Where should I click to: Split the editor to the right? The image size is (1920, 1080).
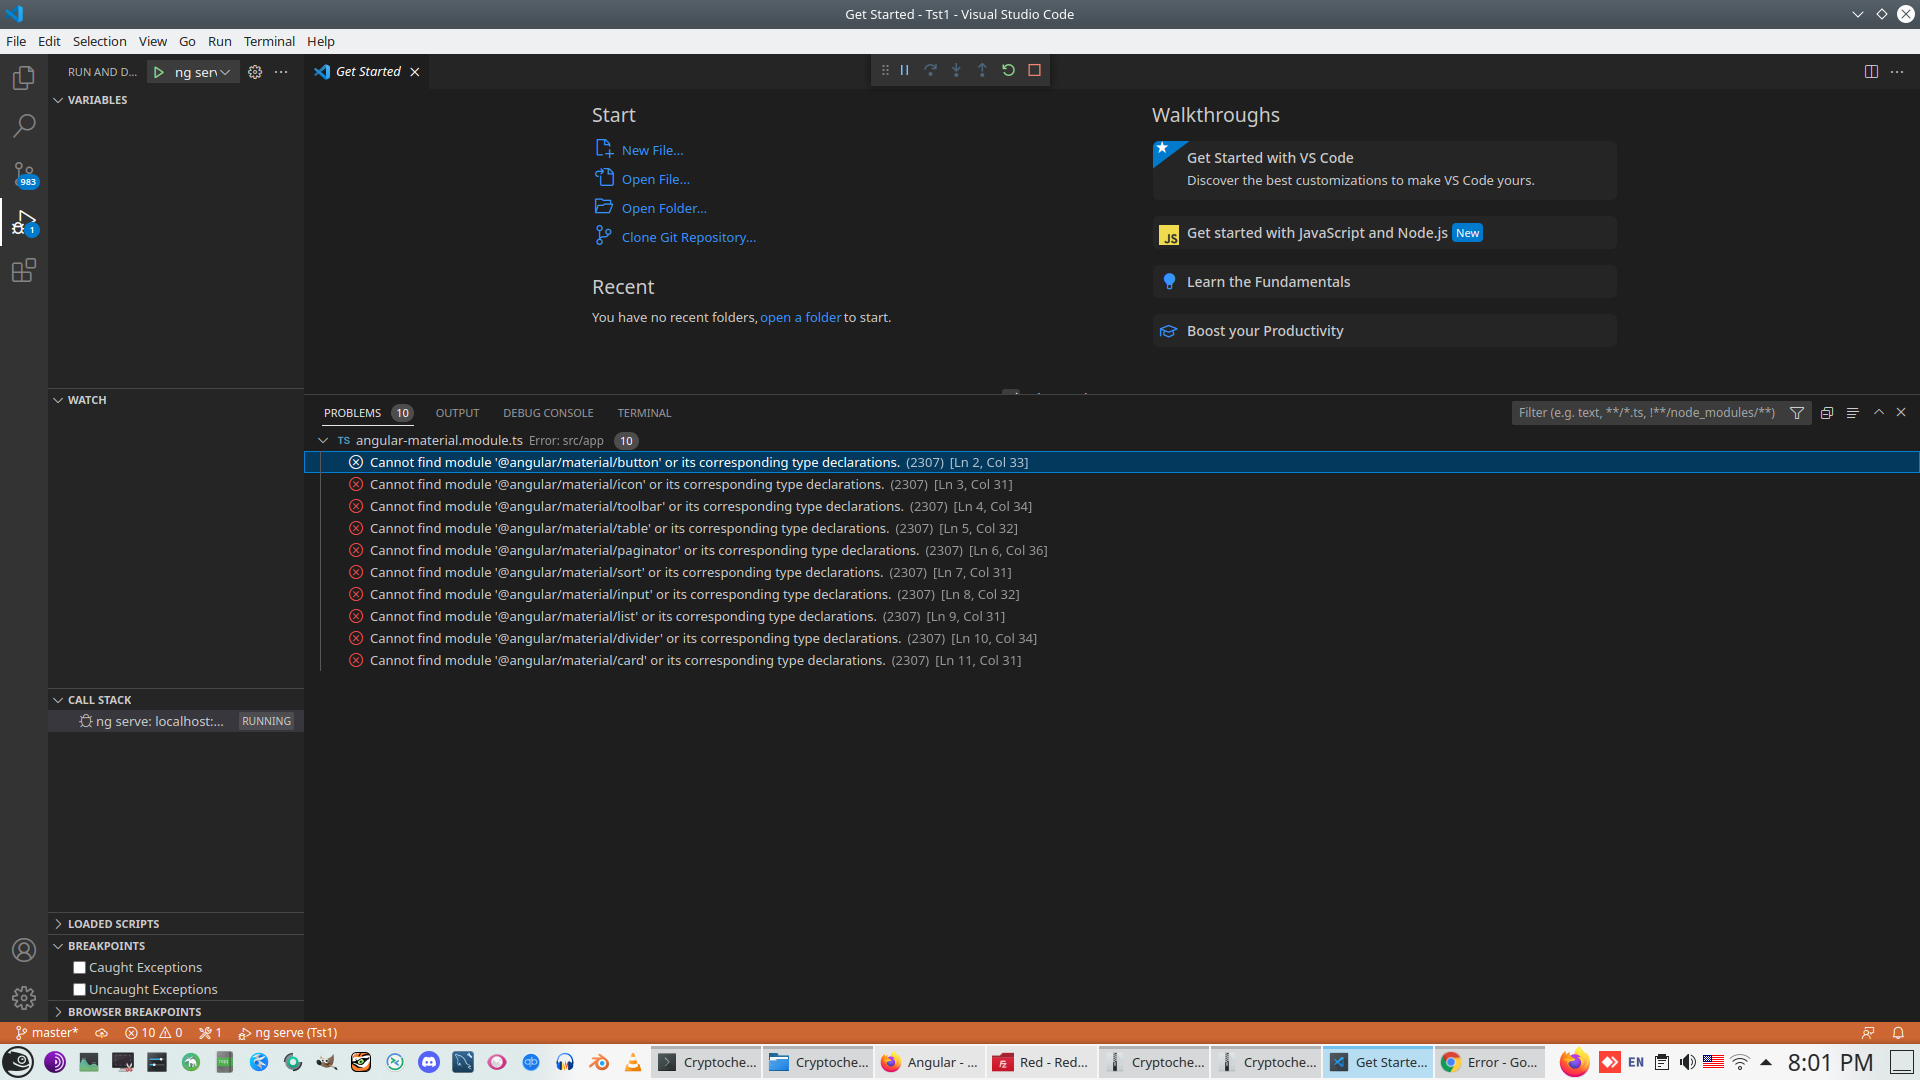coord(1871,72)
